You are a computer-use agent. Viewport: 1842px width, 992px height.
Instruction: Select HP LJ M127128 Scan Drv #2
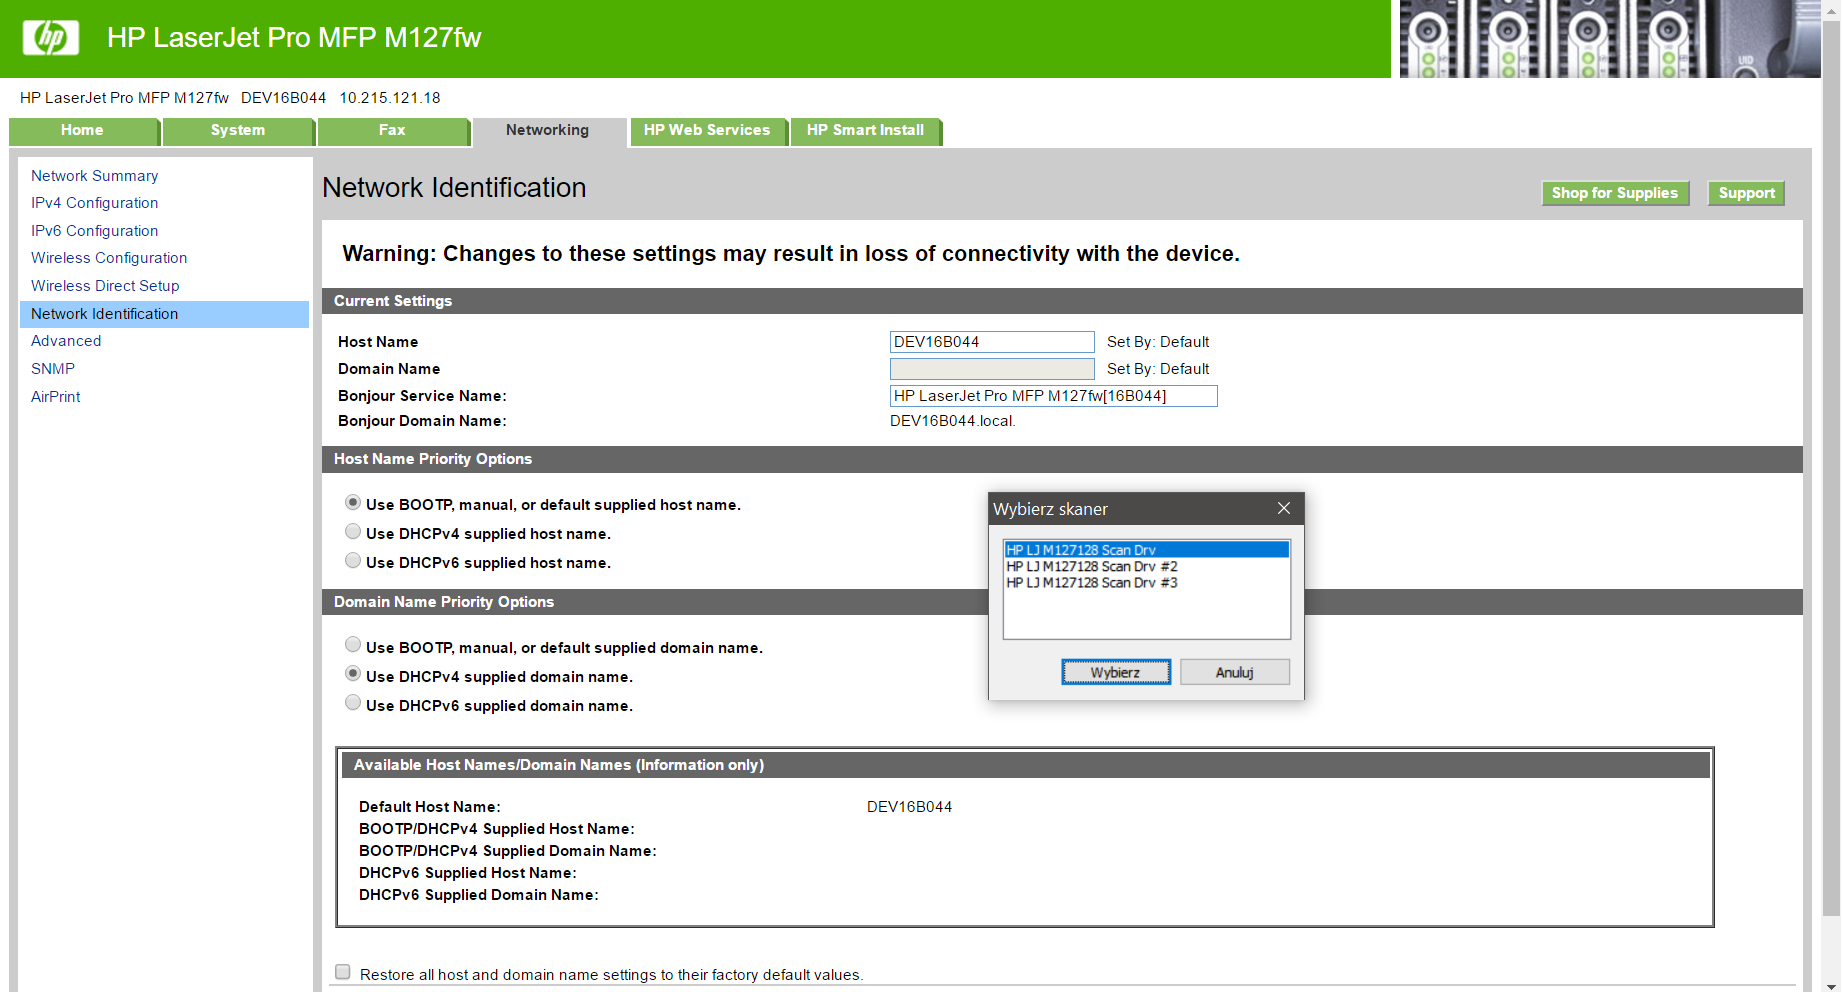[x=1094, y=566]
